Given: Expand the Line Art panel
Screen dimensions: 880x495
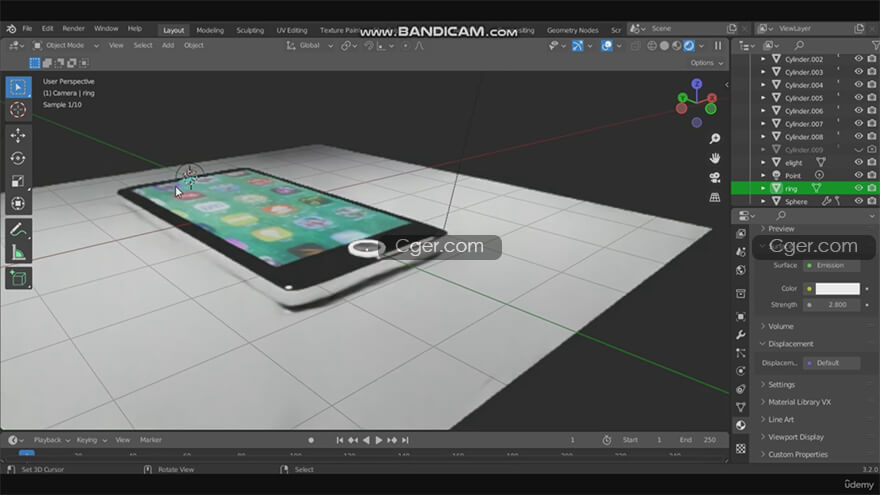Looking at the screenshot, I should click(781, 419).
